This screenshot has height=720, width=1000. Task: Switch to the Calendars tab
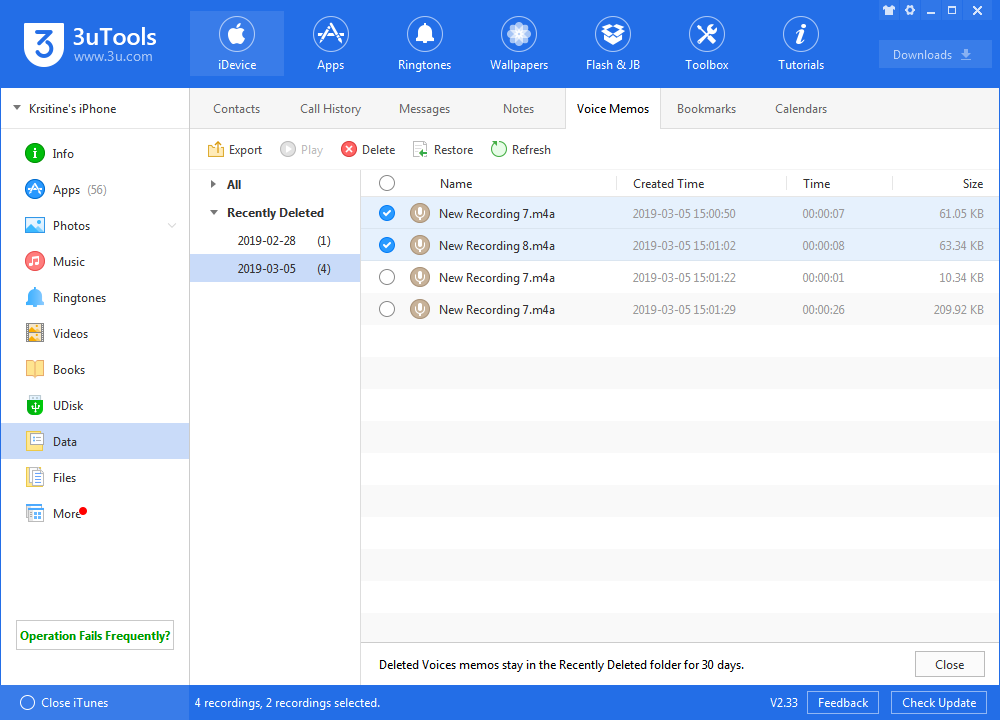click(801, 108)
